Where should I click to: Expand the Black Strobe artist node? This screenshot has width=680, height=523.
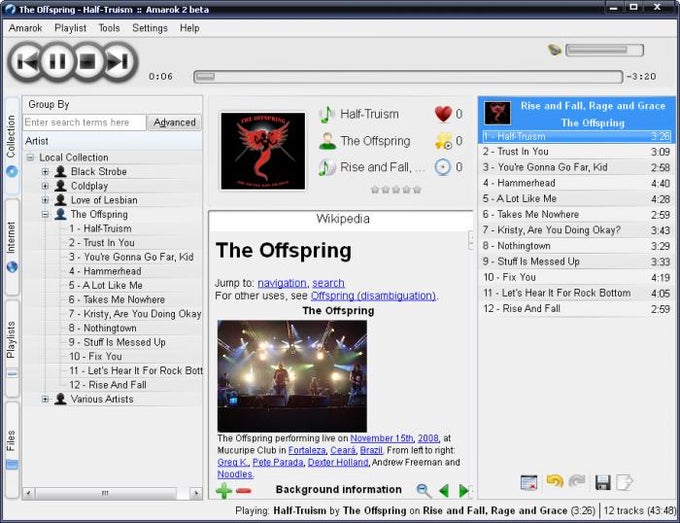[45, 172]
